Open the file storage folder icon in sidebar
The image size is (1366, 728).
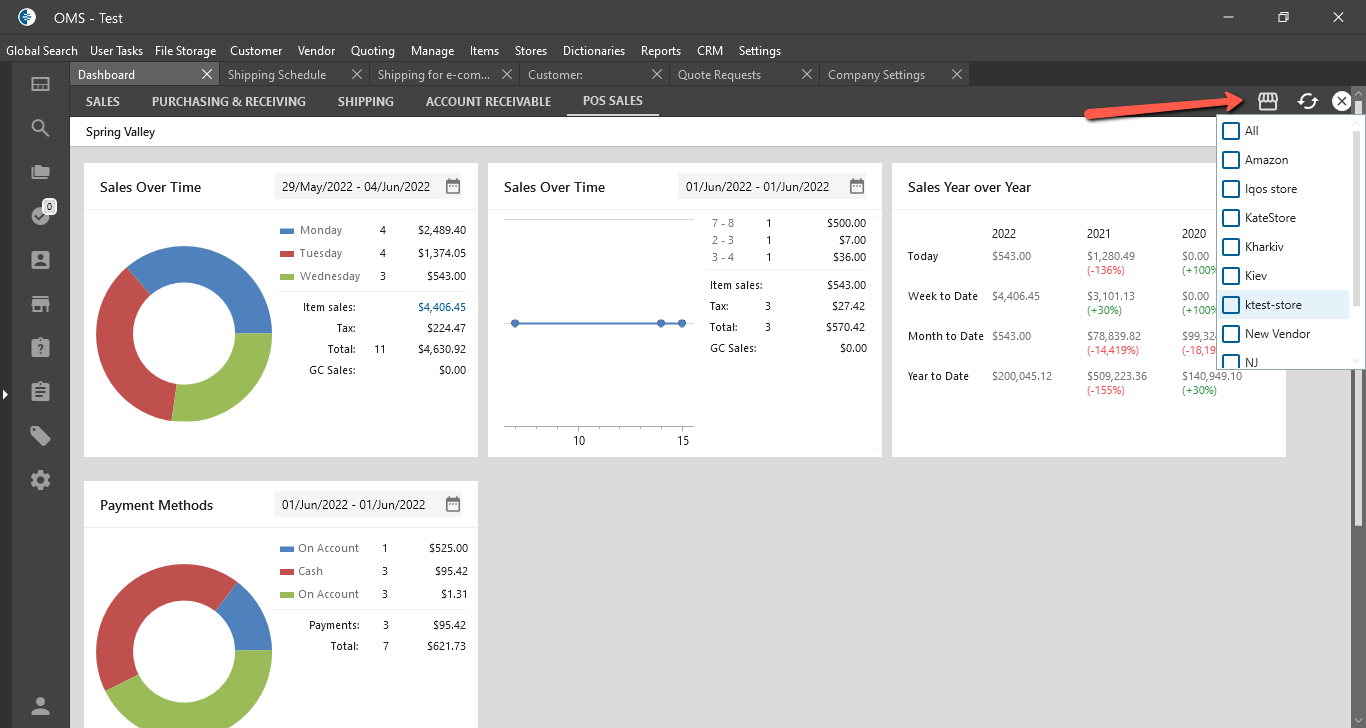40,172
